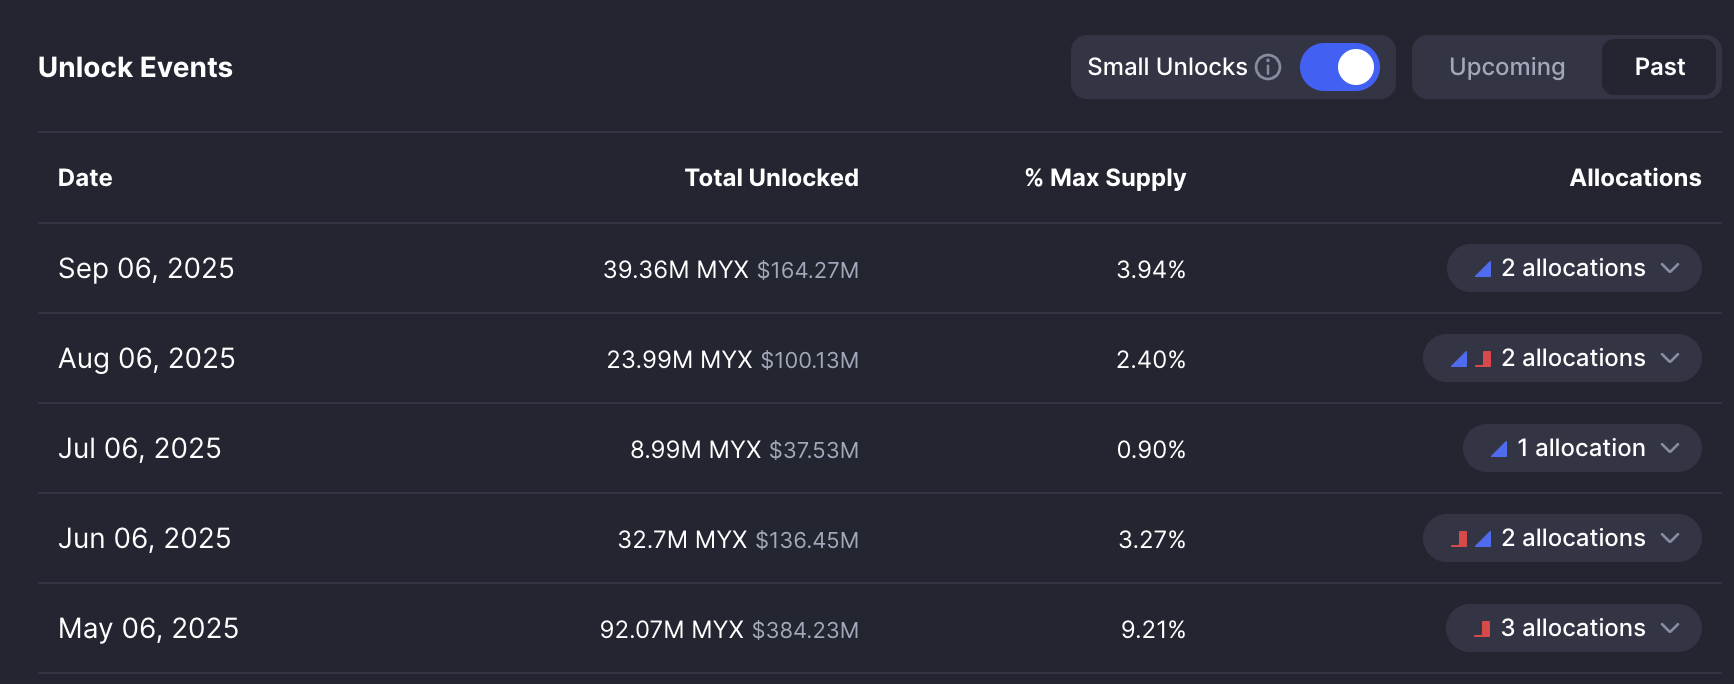
Task: Switch to the Upcoming tab
Action: 1507,67
